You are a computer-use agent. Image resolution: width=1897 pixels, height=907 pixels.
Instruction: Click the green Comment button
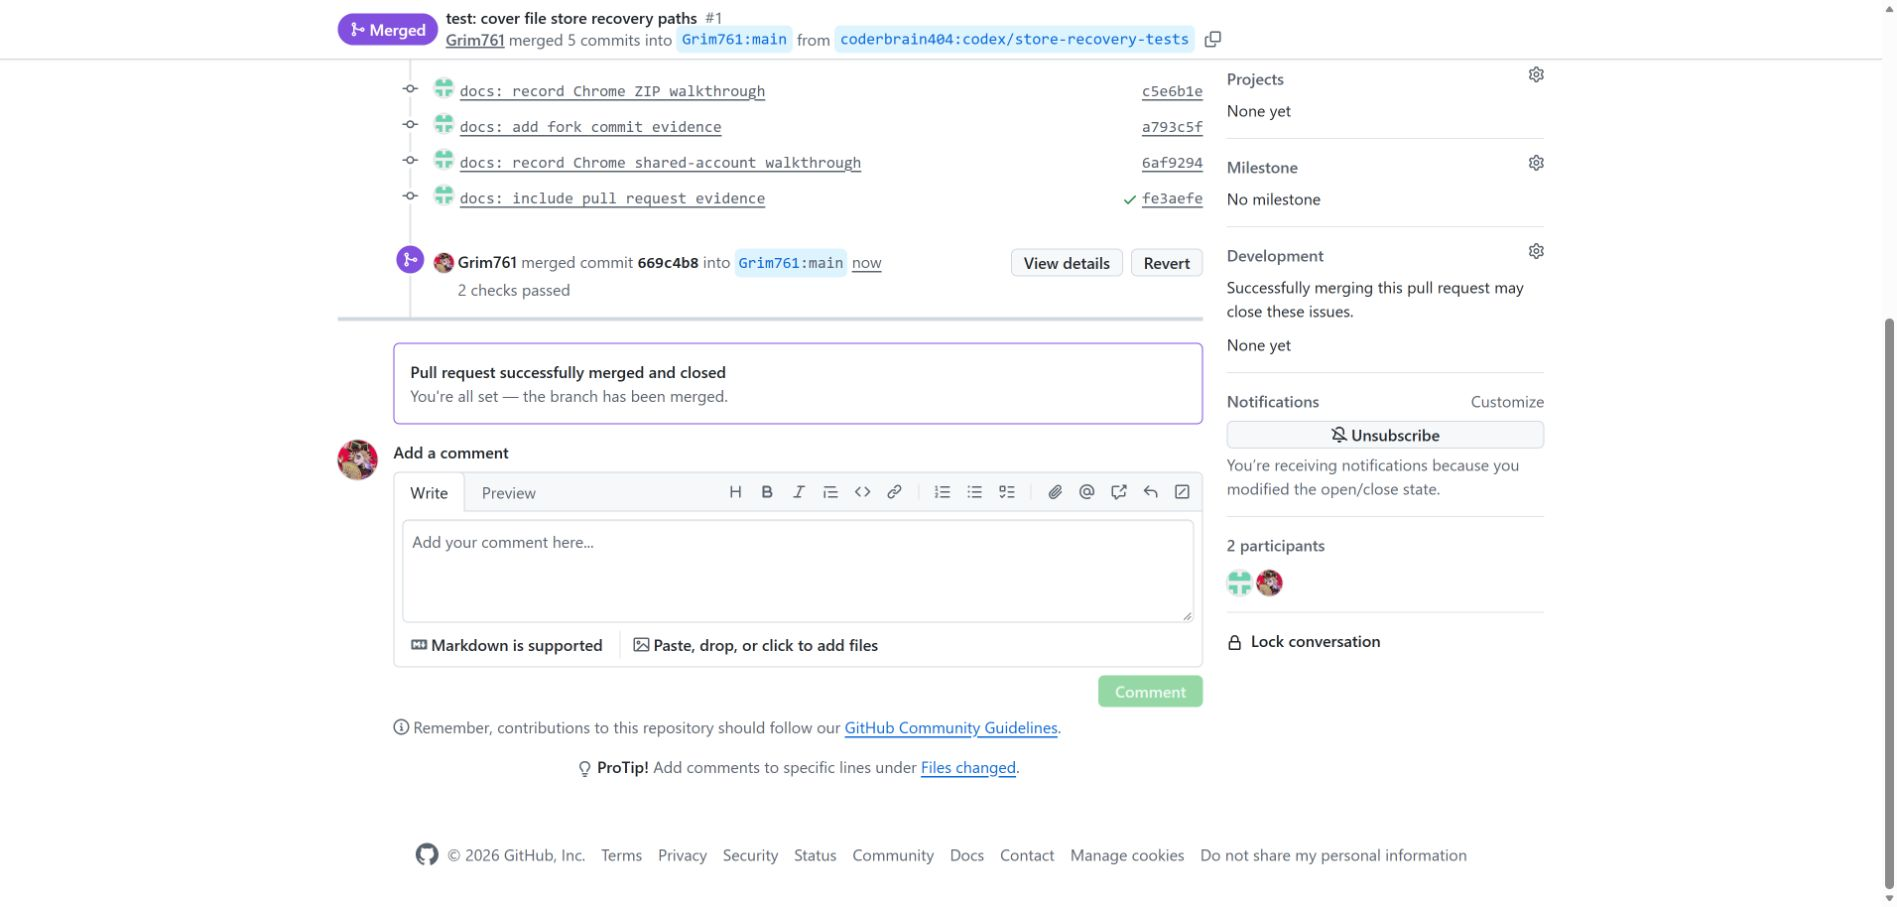click(1150, 692)
